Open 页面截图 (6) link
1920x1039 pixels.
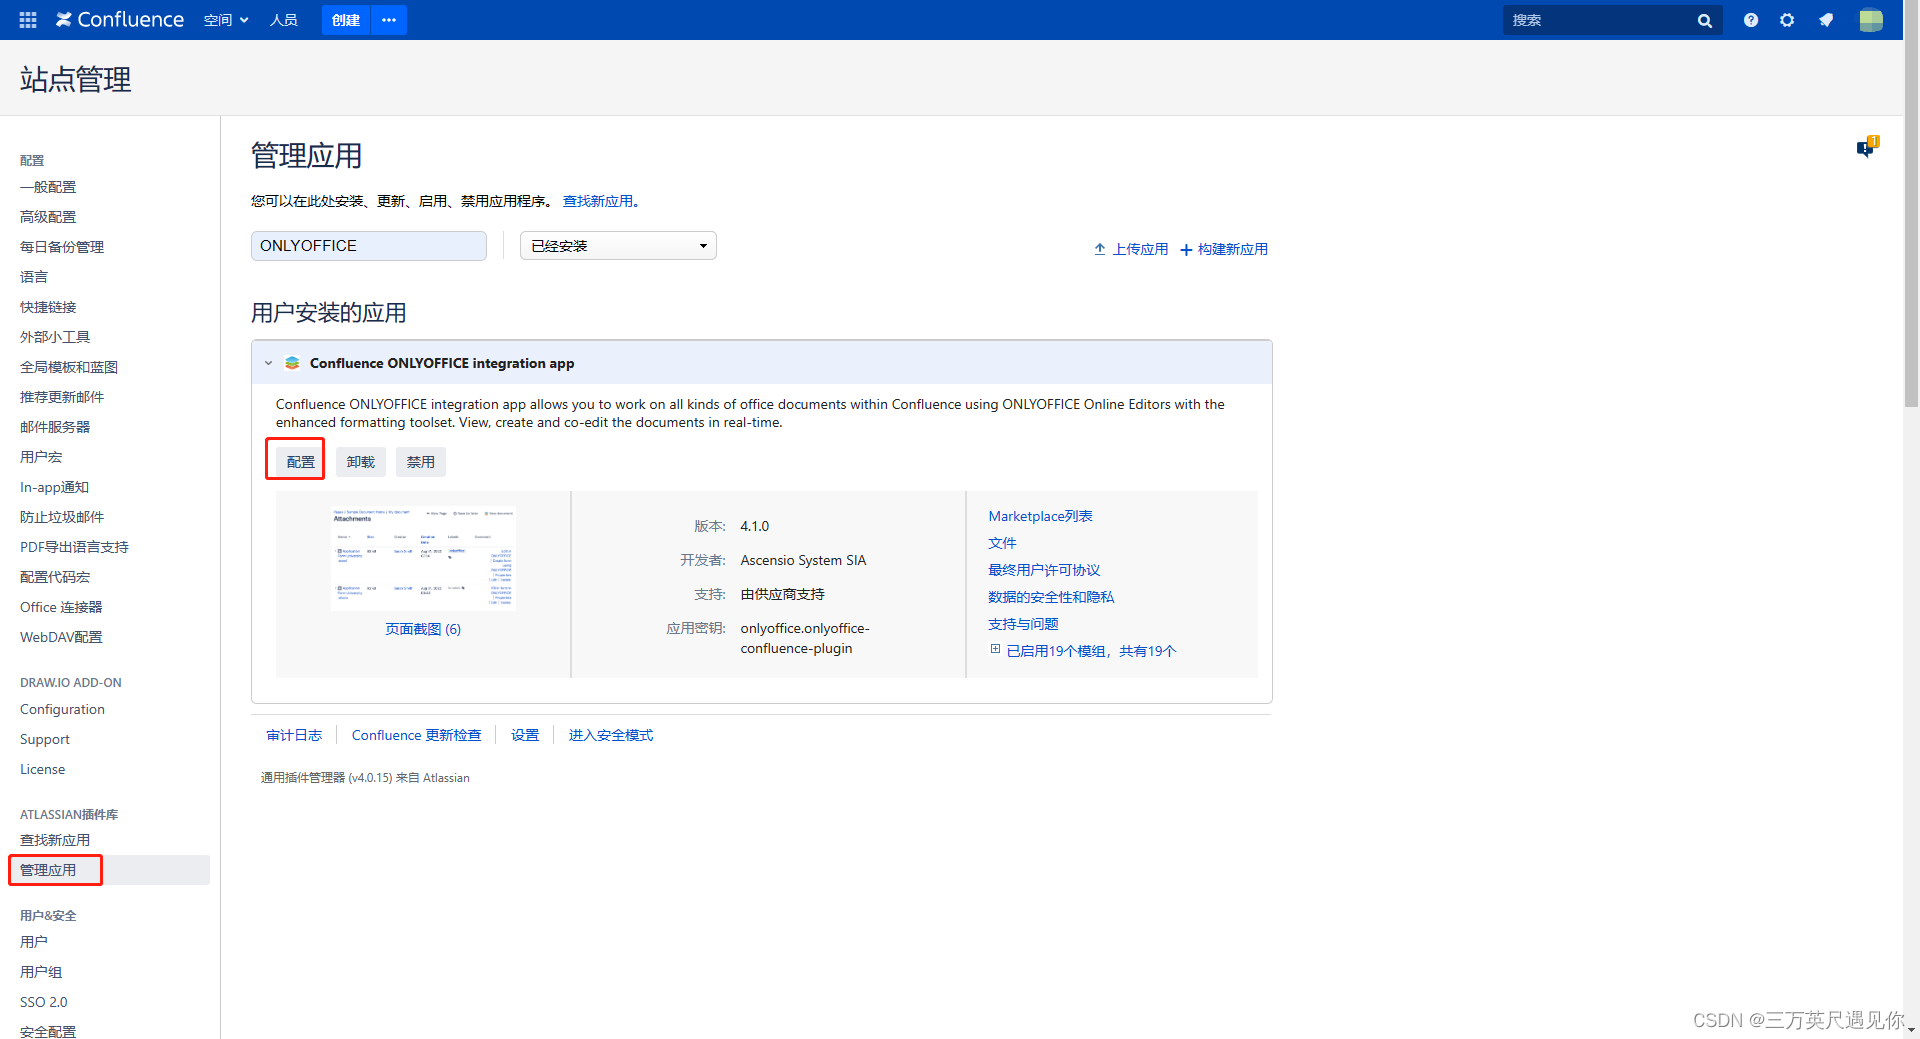[x=423, y=629]
